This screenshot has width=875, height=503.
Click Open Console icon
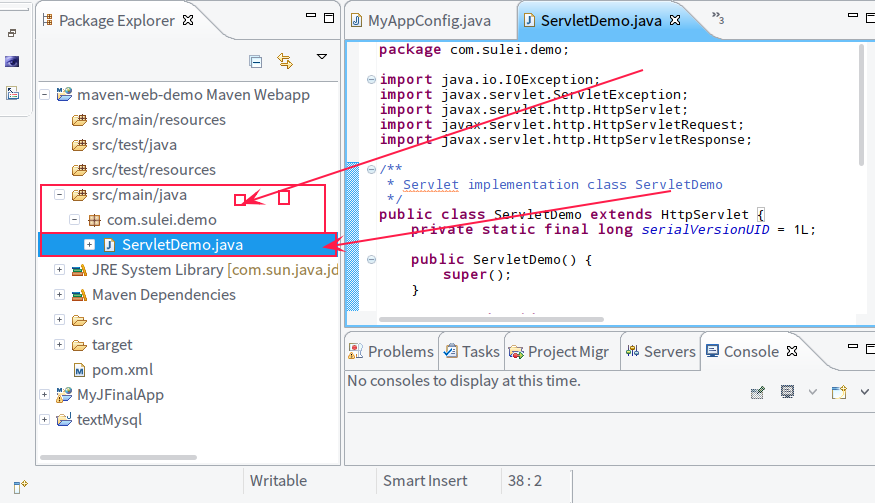(x=839, y=392)
